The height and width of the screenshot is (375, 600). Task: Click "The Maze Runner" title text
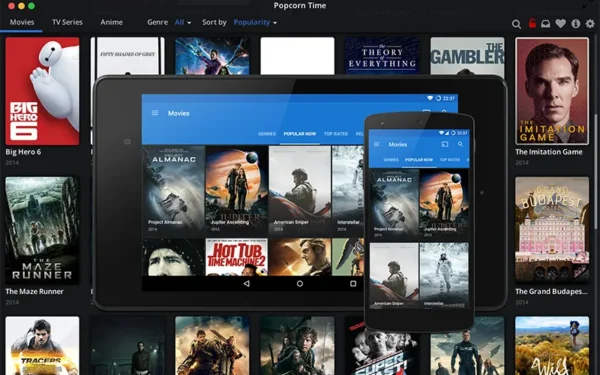click(x=34, y=292)
